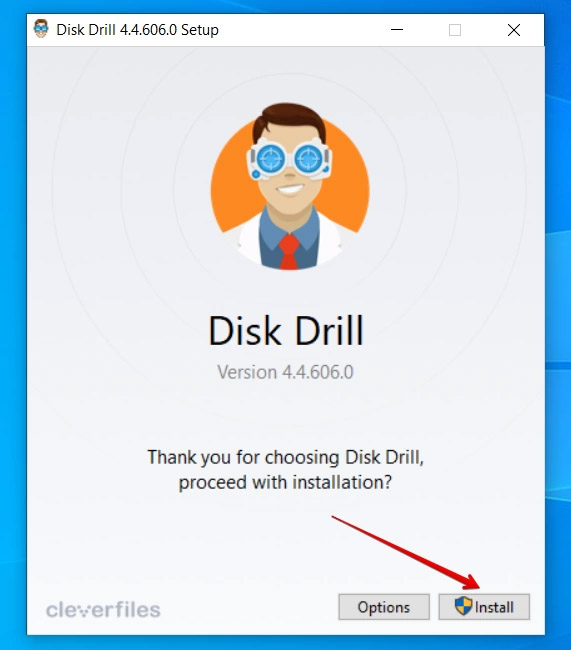Minimize the Disk Drill Setup window
Viewport: 571px width, 650px height.
point(397,30)
